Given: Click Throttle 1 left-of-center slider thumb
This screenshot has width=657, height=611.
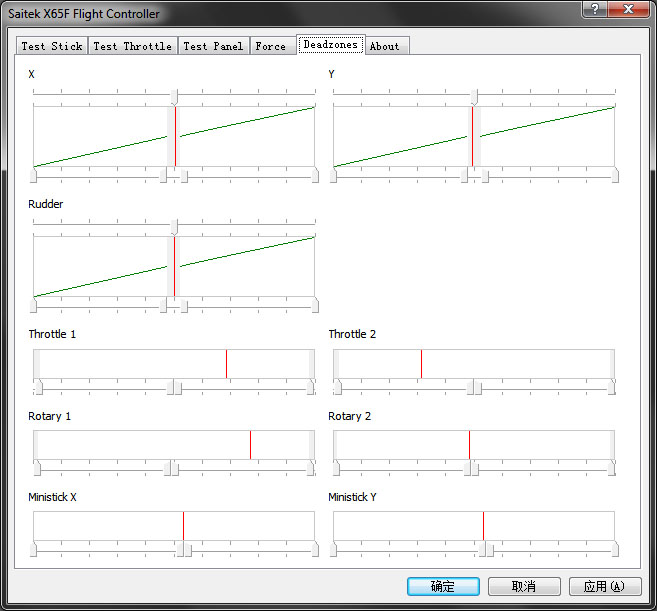Looking at the screenshot, I should 170,387.
